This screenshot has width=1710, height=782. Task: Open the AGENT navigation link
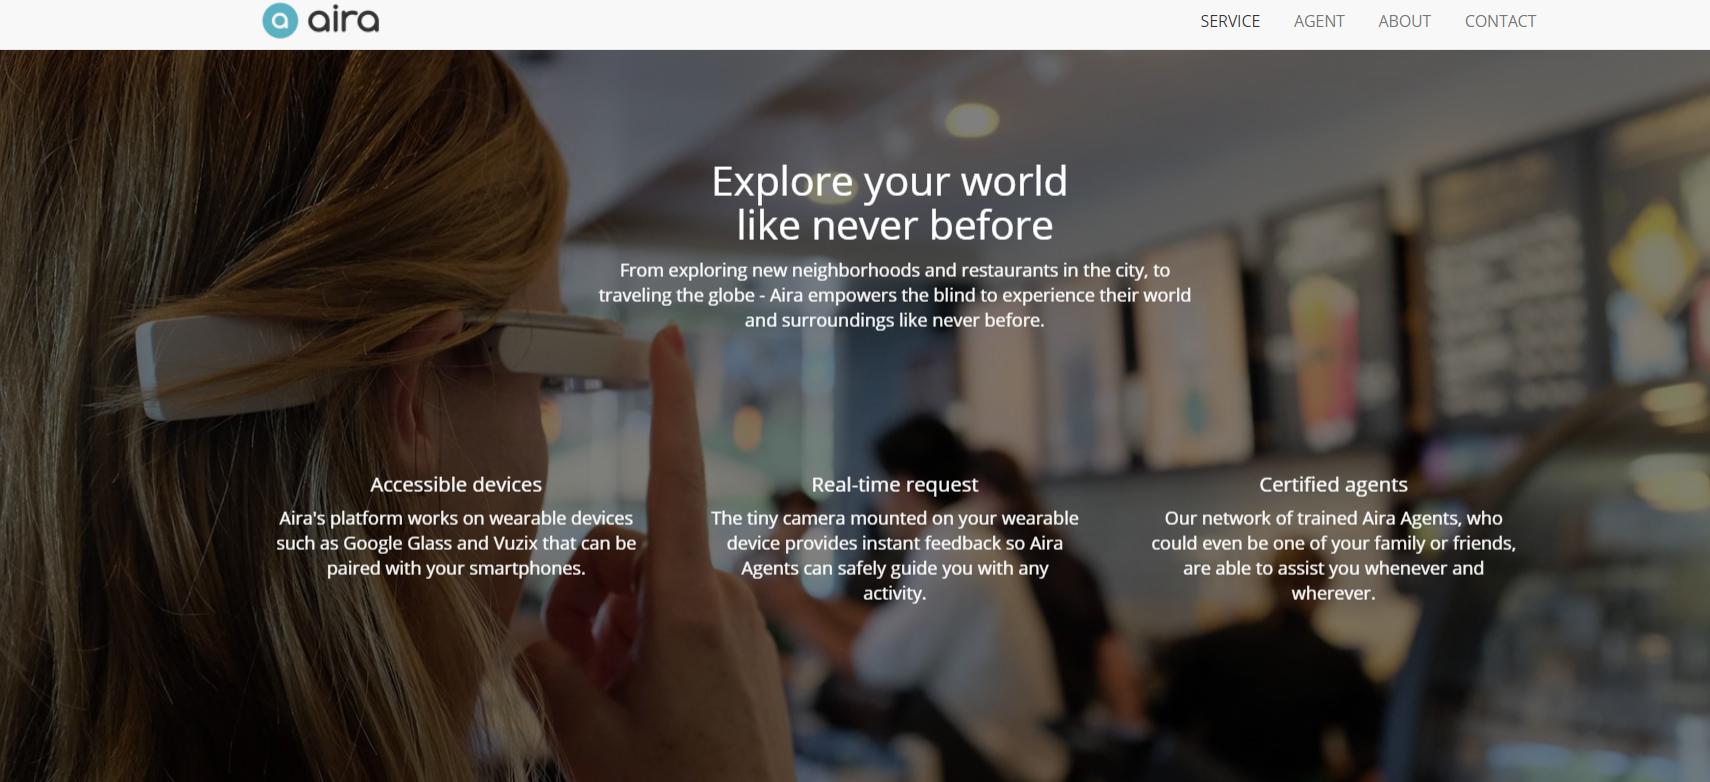pos(1319,21)
